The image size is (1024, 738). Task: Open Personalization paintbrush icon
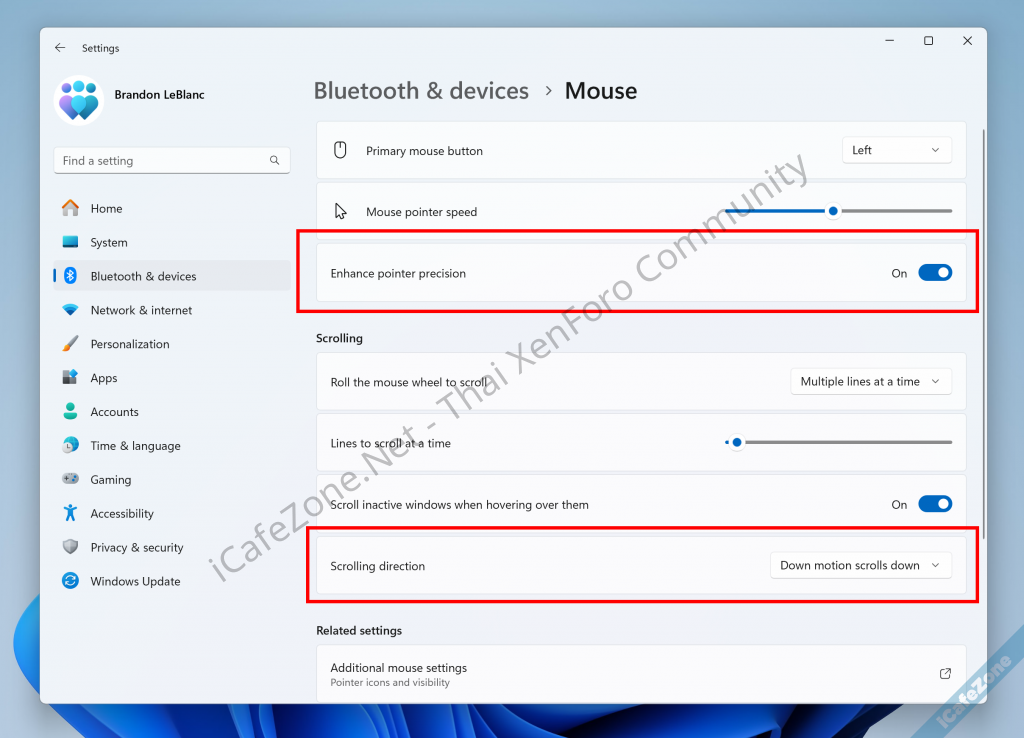[70, 344]
